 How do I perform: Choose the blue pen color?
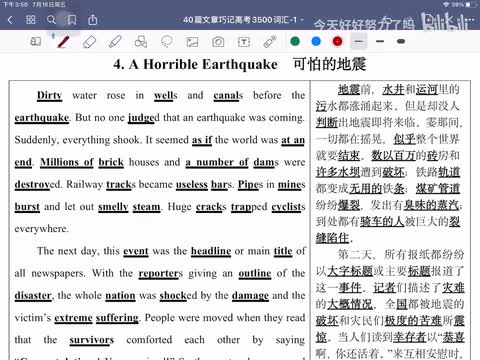click(316, 41)
